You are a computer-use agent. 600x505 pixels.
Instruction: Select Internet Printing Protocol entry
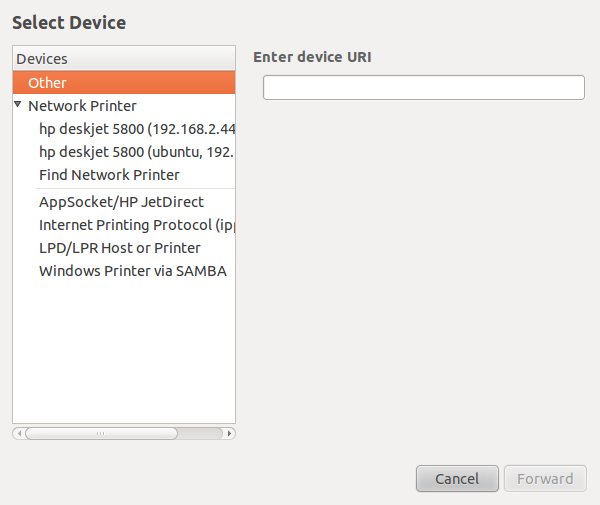pos(136,225)
